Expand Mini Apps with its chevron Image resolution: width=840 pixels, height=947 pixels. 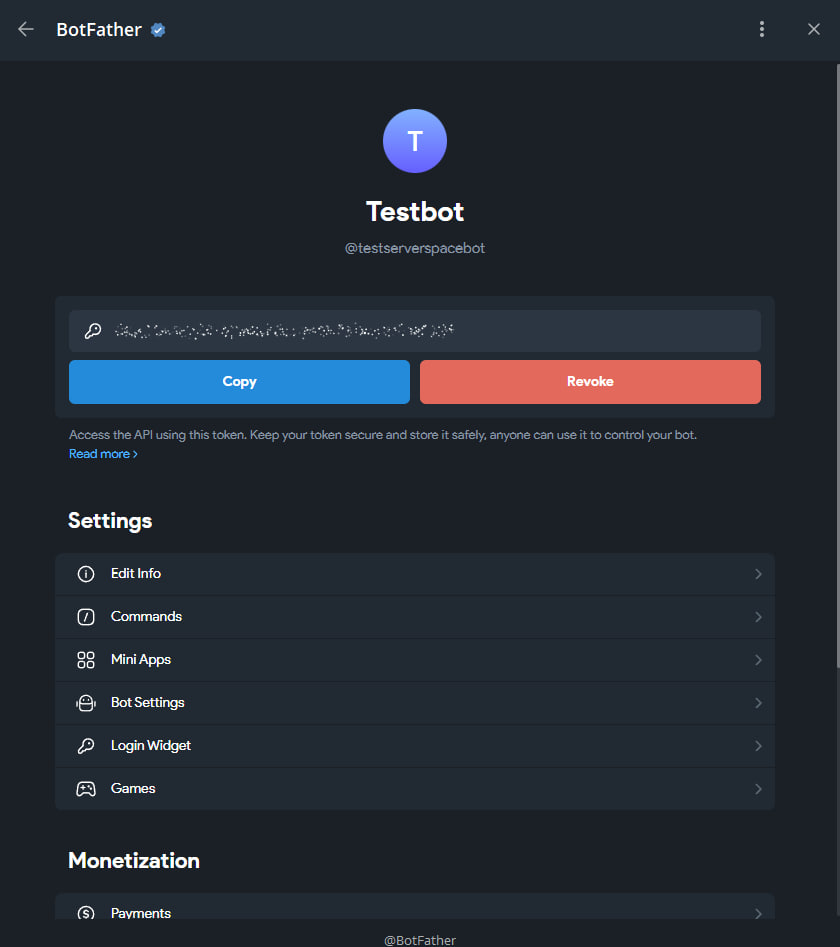pos(758,660)
